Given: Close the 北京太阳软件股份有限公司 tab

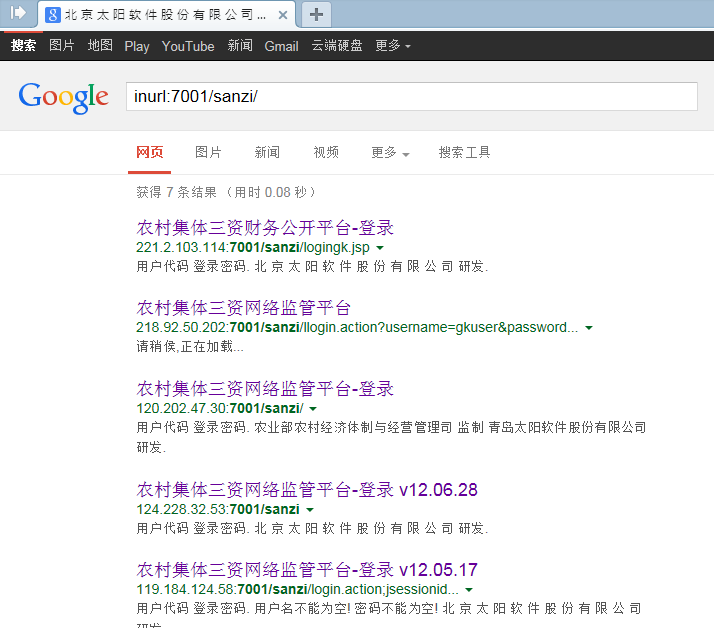Looking at the screenshot, I should [283, 15].
